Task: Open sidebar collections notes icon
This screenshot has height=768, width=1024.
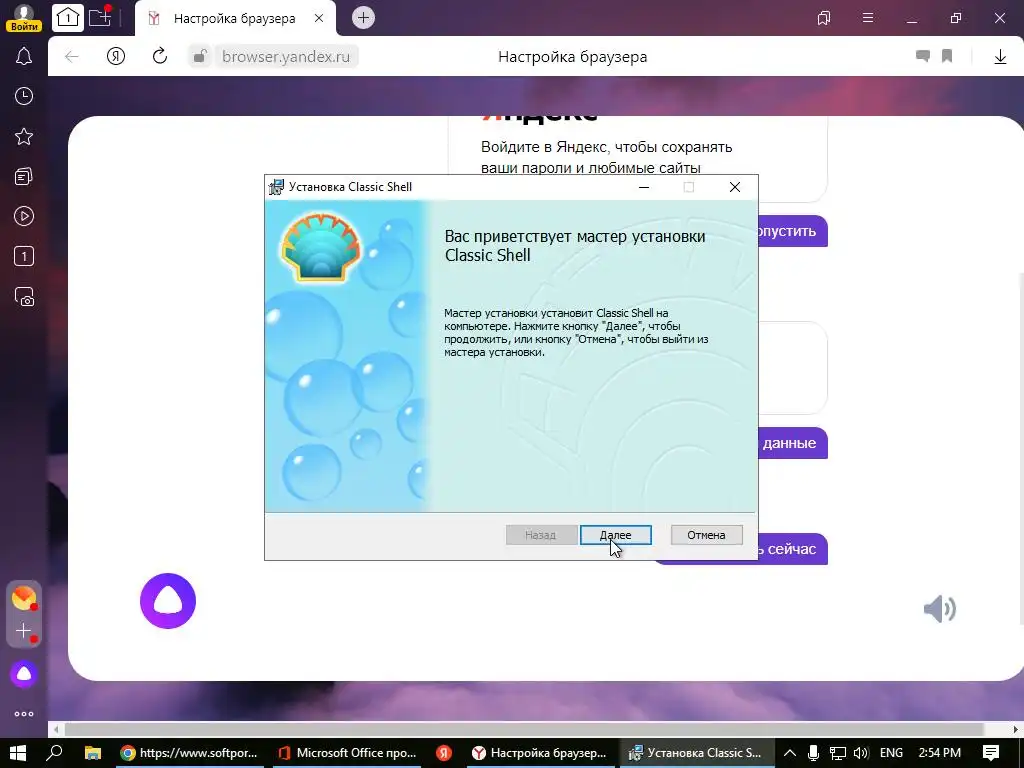Action: [24, 176]
